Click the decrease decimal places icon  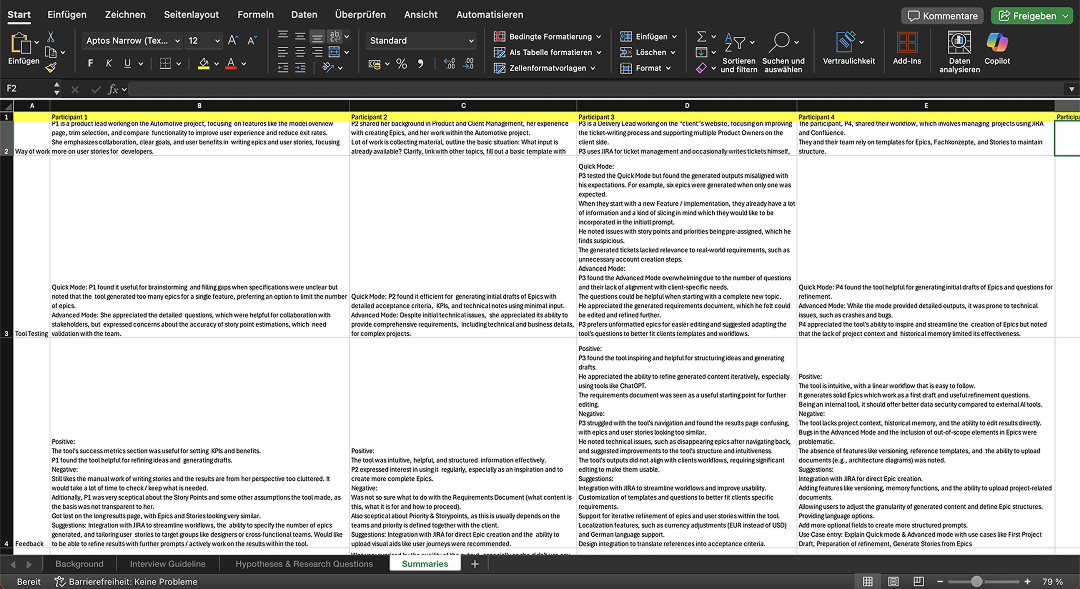468,63
